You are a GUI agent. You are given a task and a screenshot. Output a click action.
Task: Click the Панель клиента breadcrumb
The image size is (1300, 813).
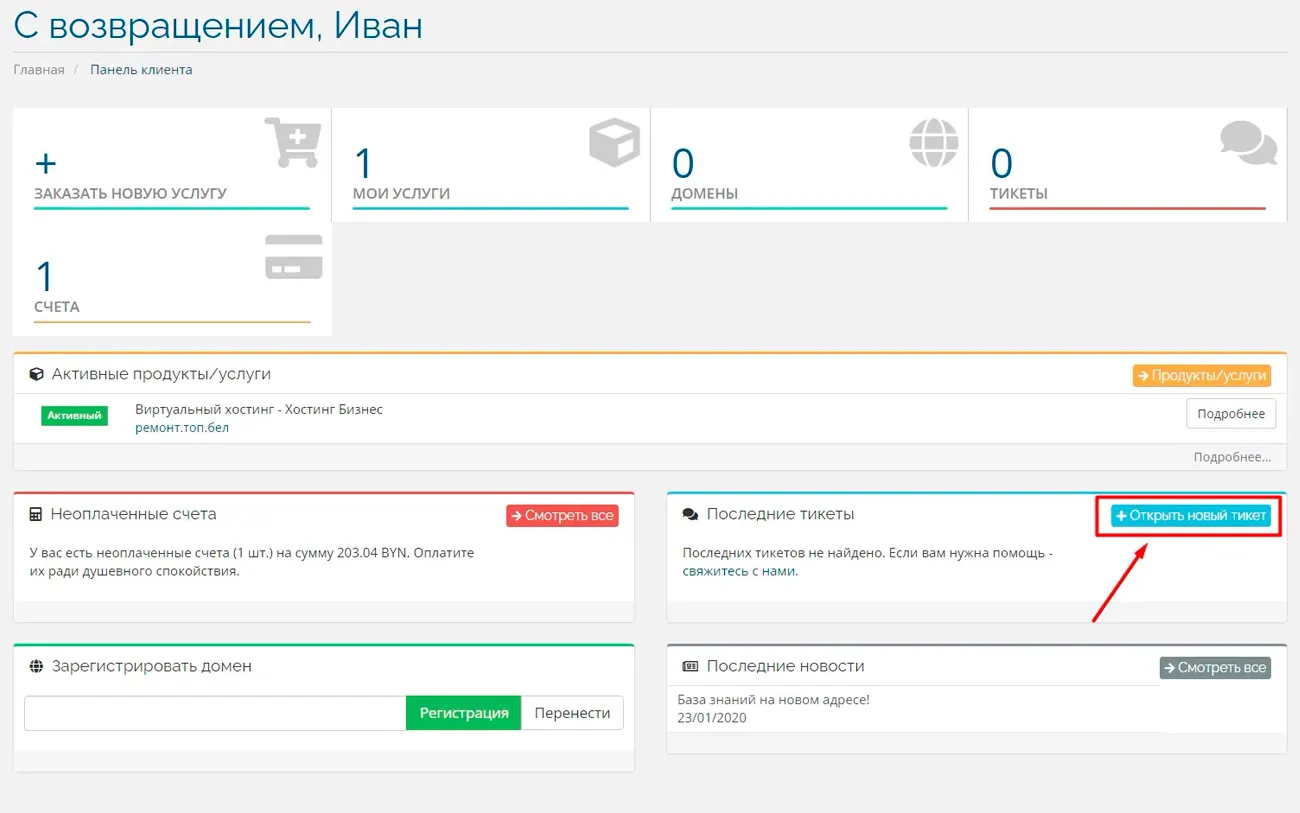click(141, 70)
